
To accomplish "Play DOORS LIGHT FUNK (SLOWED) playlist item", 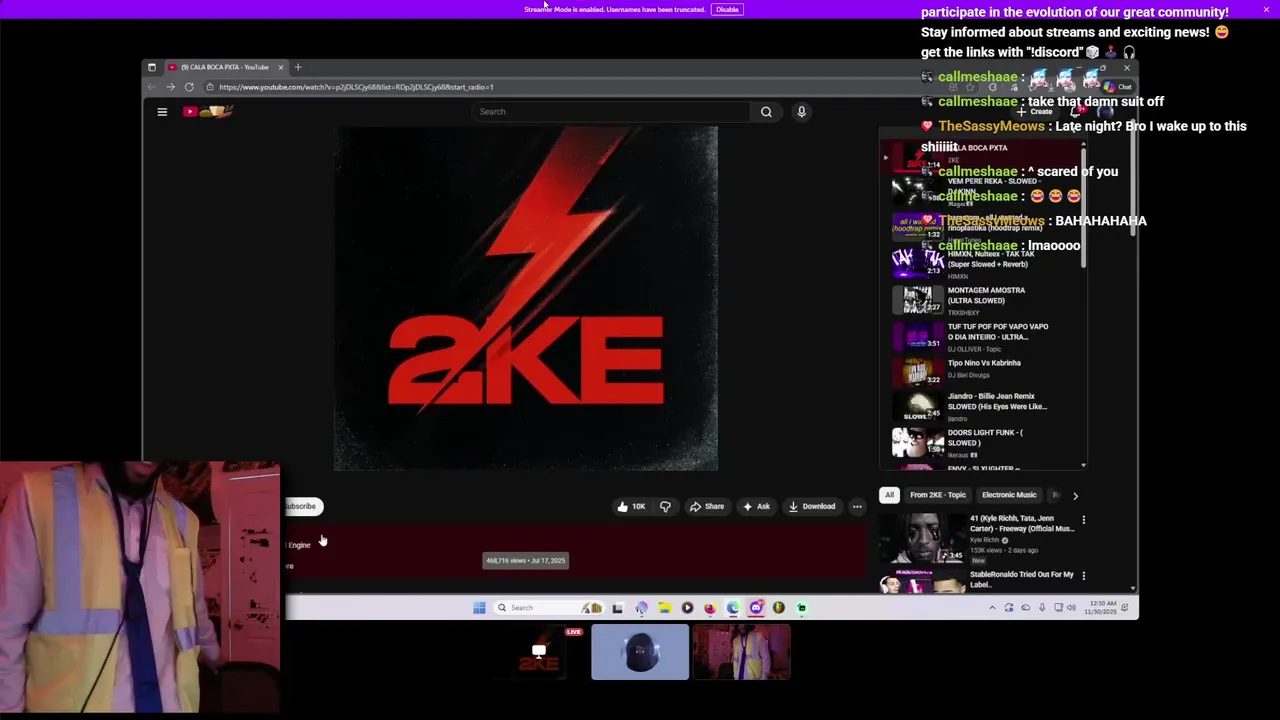I will [985, 443].
